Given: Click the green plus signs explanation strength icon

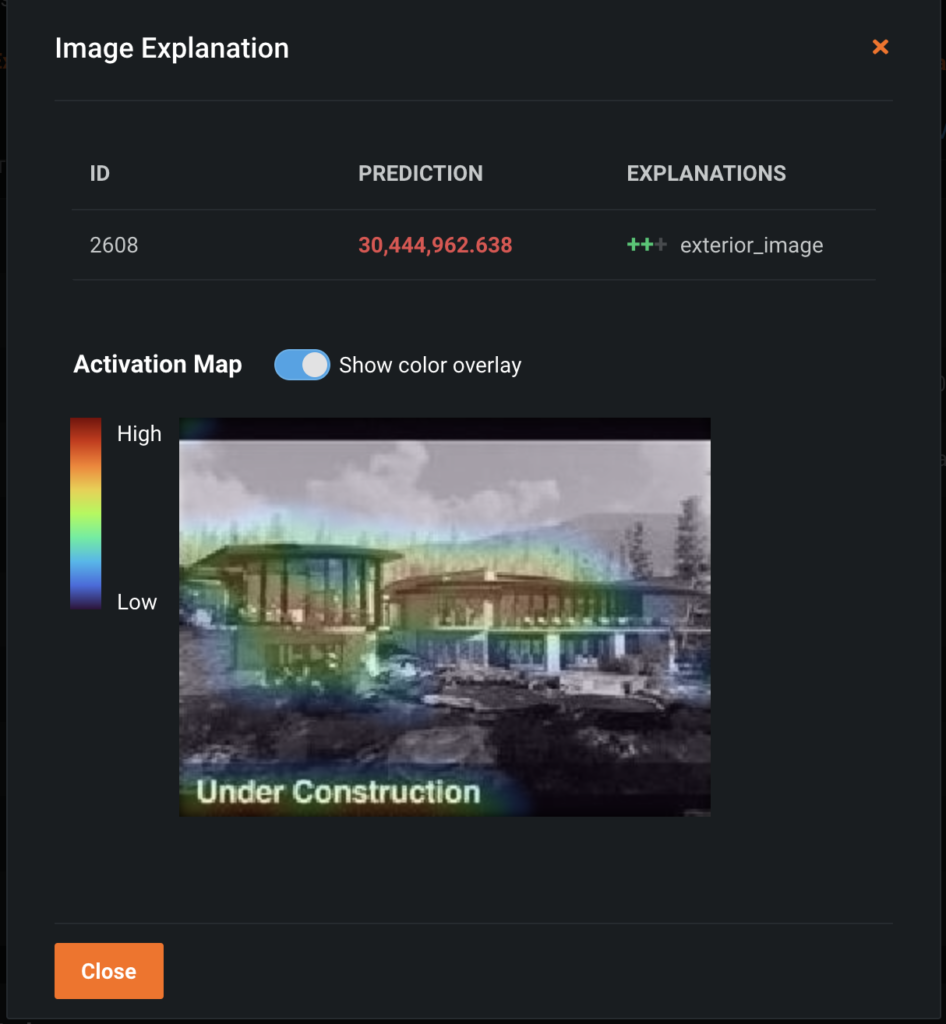Looking at the screenshot, I should [x=646, y=245].
